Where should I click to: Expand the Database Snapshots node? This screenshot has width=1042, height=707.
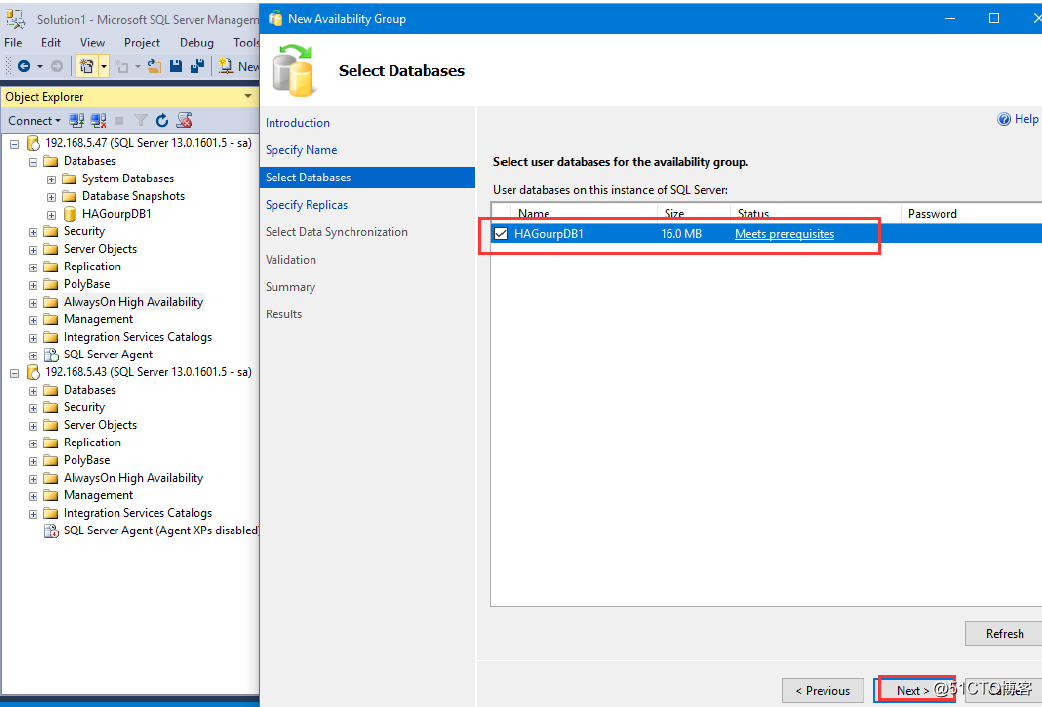point(51,197)
